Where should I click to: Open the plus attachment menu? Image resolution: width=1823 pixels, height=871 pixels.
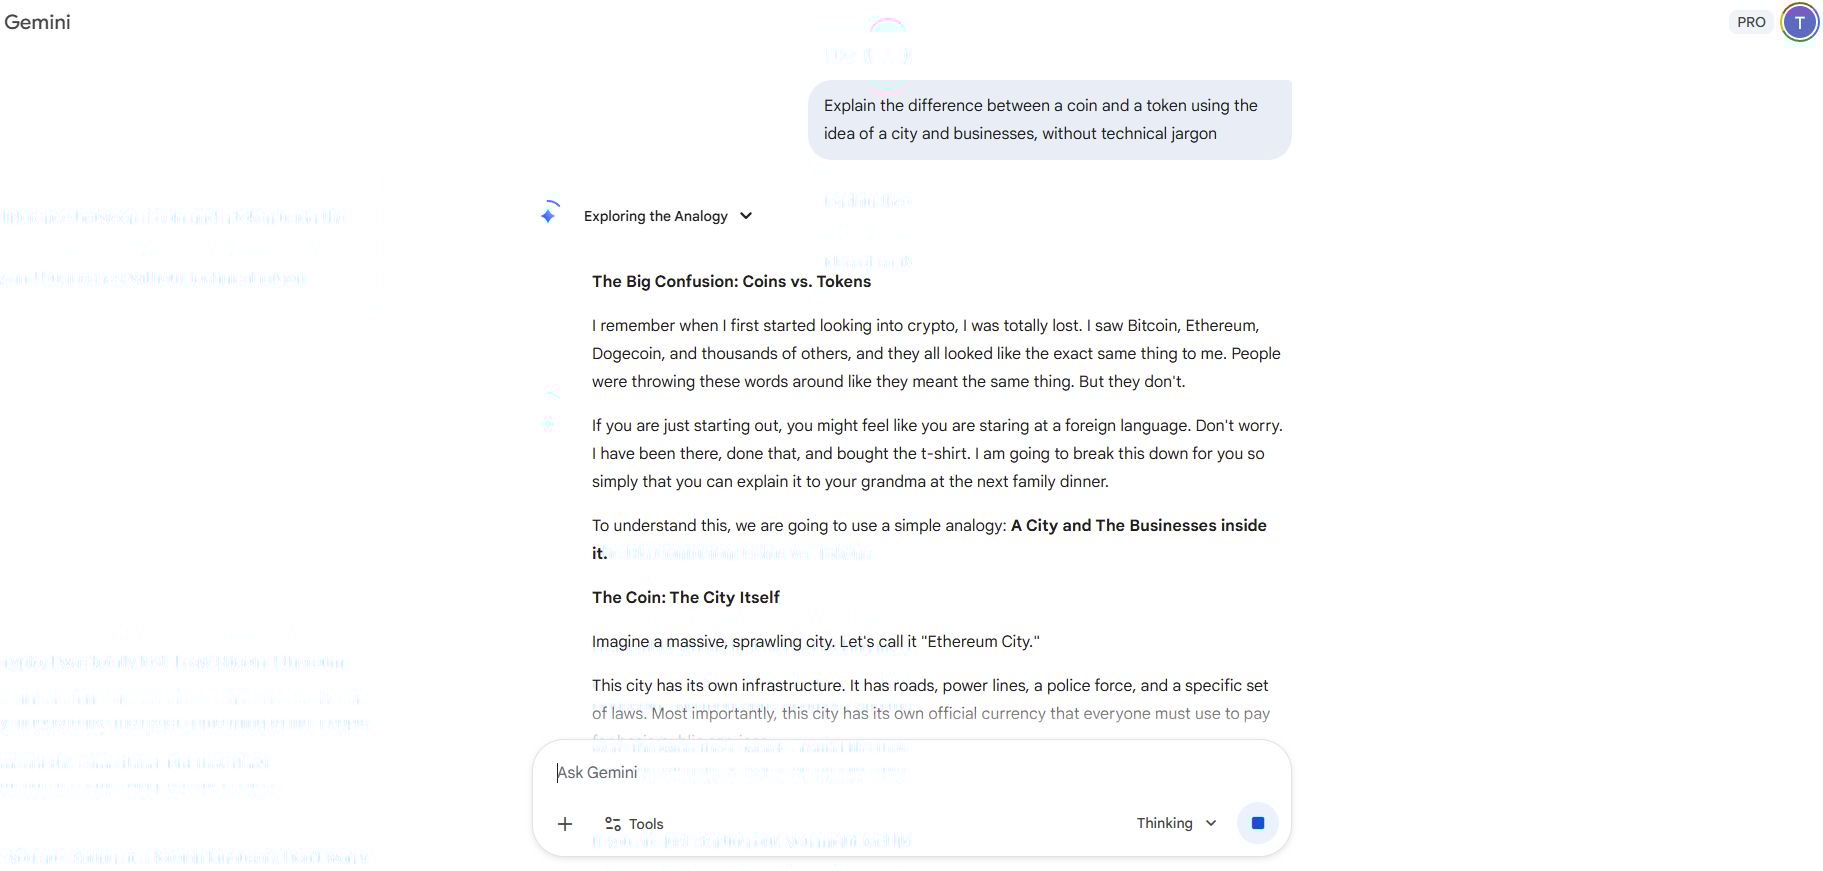click(565, 824)
